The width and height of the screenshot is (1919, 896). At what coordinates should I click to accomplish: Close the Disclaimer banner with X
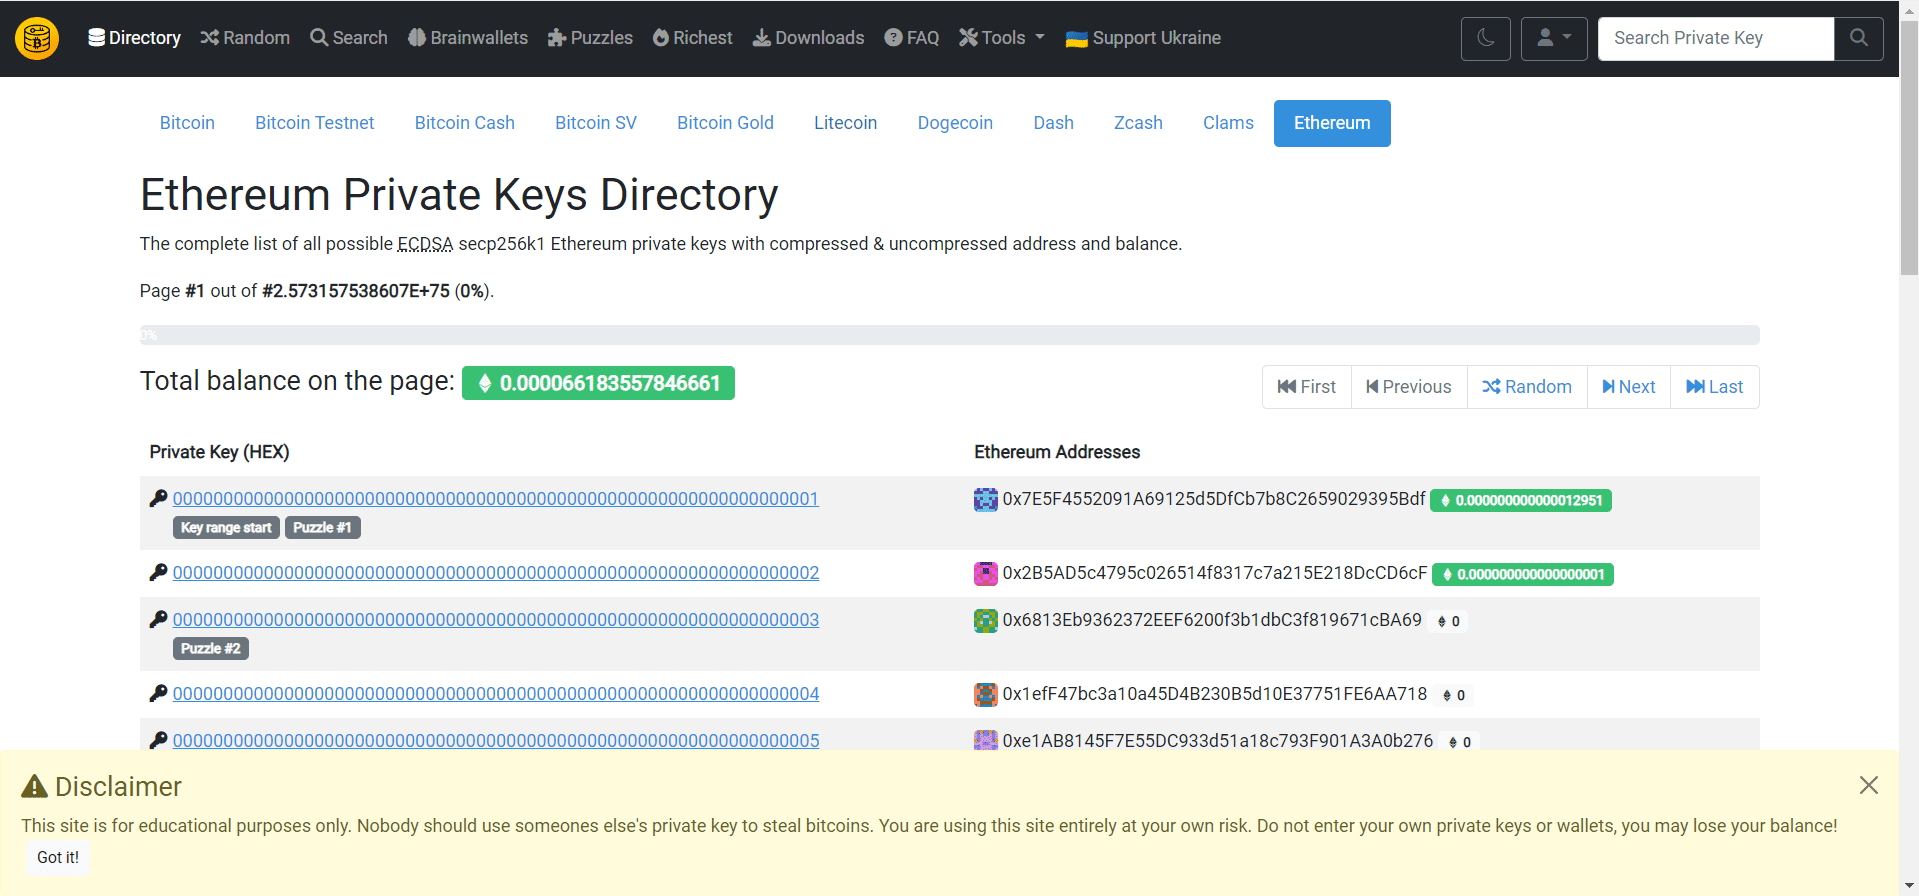1868,786
